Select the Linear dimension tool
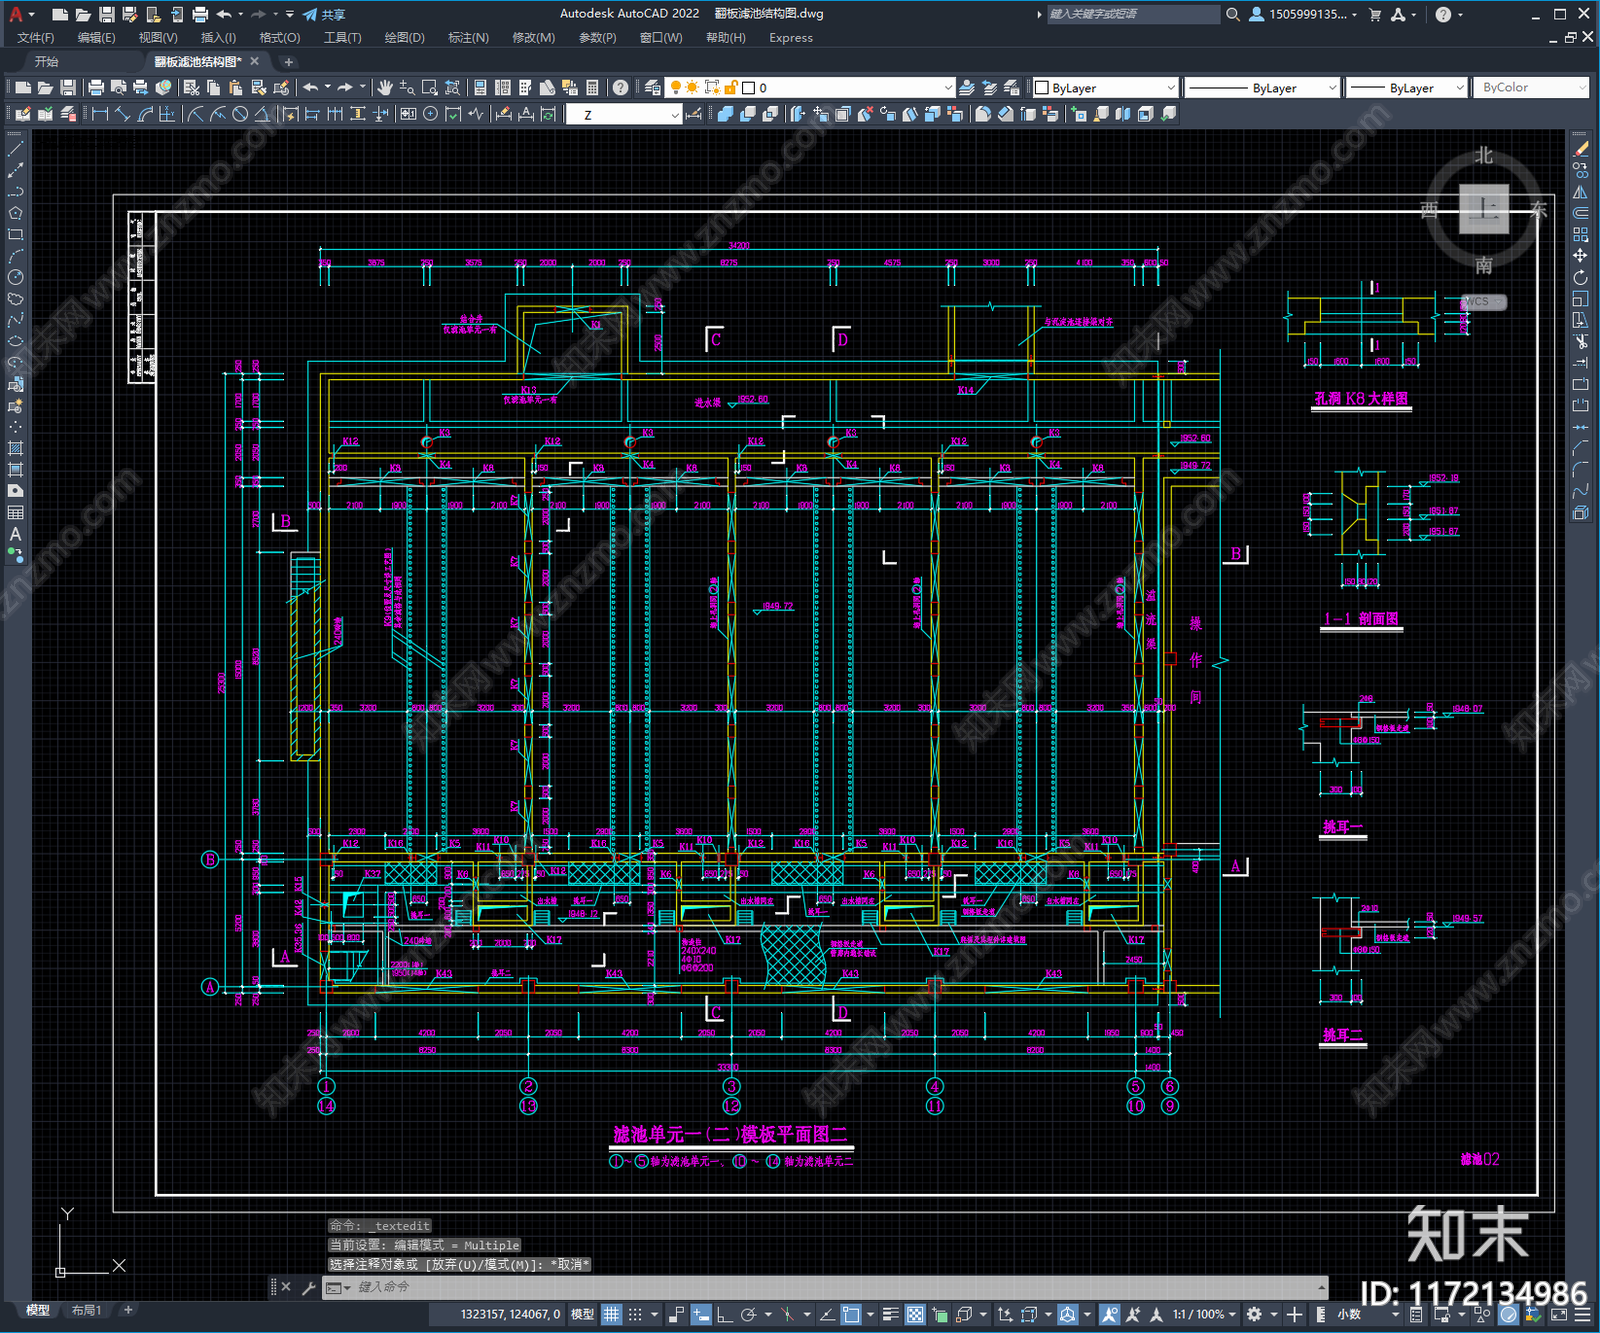The height and width of the screenshot is (1333, 1600). (x=100, y=114)
